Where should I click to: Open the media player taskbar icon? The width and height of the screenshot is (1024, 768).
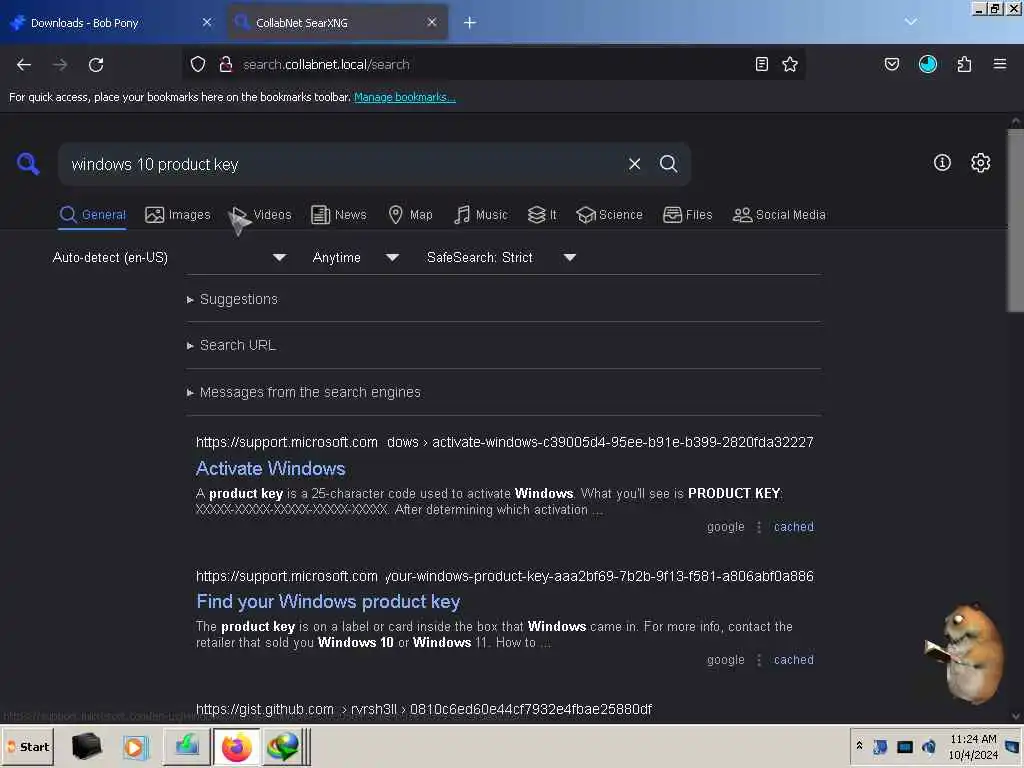(136, 746)
